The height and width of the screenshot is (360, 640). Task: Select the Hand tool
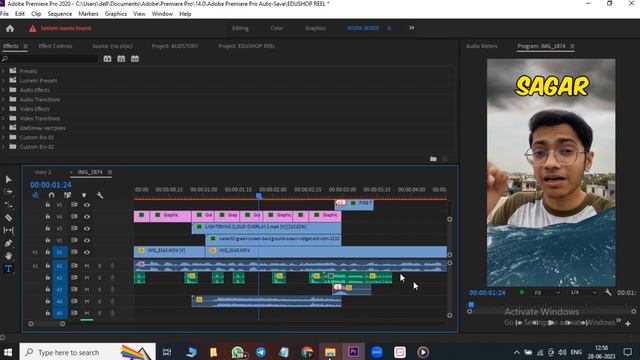9,256
